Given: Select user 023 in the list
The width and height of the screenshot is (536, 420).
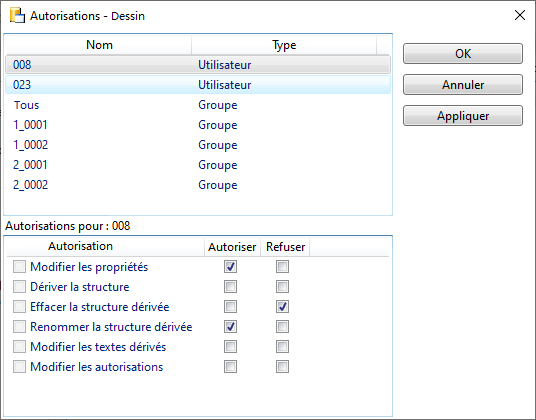Looking at the screenshot, I should point(198,85).
